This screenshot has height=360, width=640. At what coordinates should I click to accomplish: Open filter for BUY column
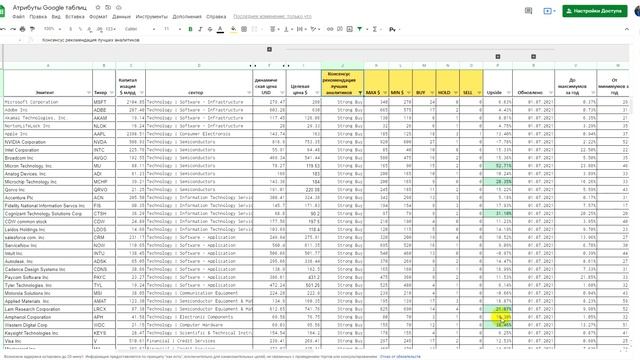[x=432, y=93]
